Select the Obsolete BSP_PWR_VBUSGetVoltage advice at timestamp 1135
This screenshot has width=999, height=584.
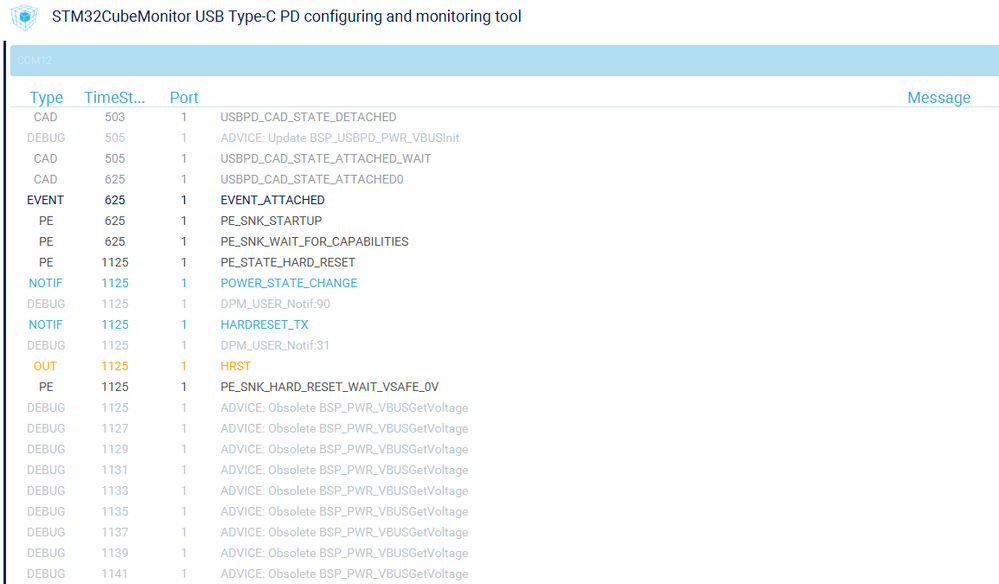tap(344, 511)
